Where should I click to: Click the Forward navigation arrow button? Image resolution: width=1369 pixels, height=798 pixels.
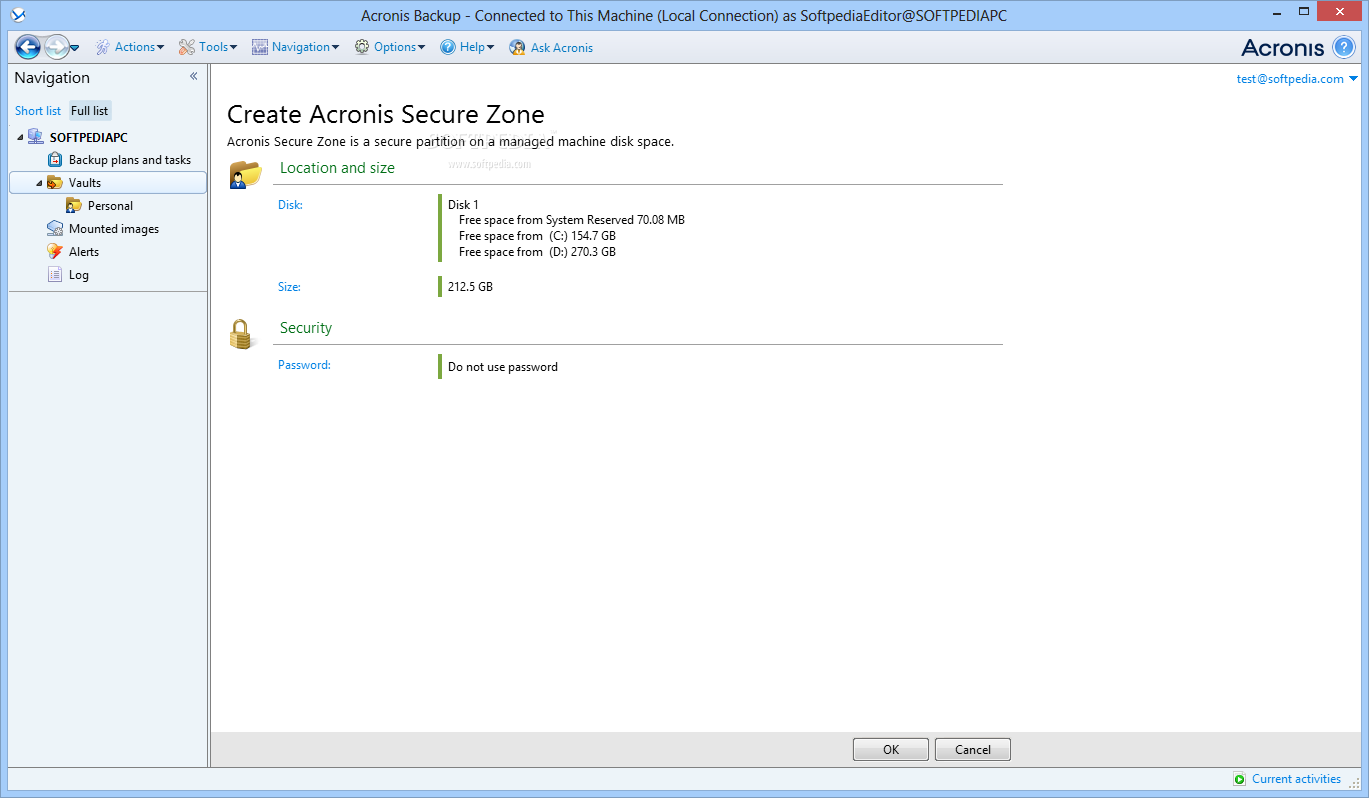56,47
